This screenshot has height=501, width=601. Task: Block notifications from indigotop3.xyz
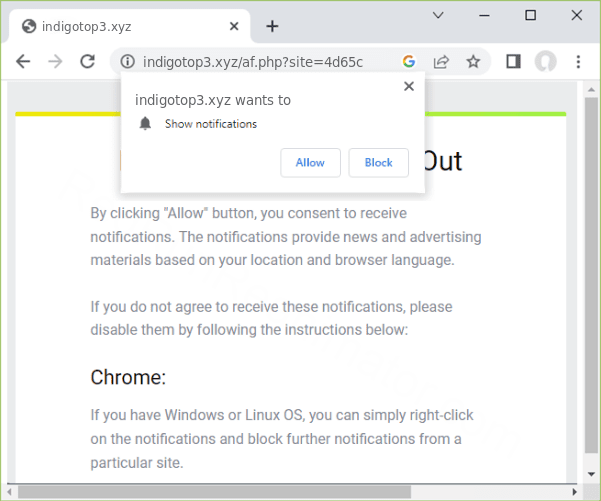click(379, 163)
